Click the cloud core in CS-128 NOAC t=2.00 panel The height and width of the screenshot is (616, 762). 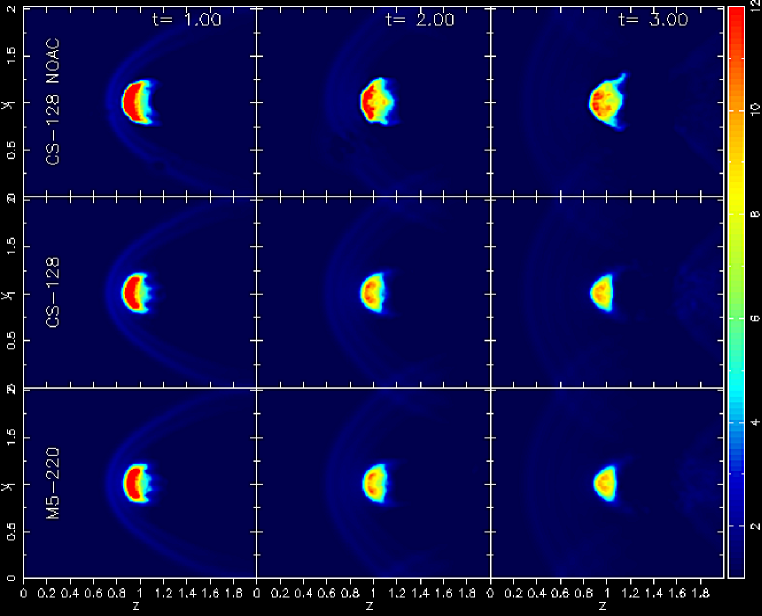[x=378, y=102]
